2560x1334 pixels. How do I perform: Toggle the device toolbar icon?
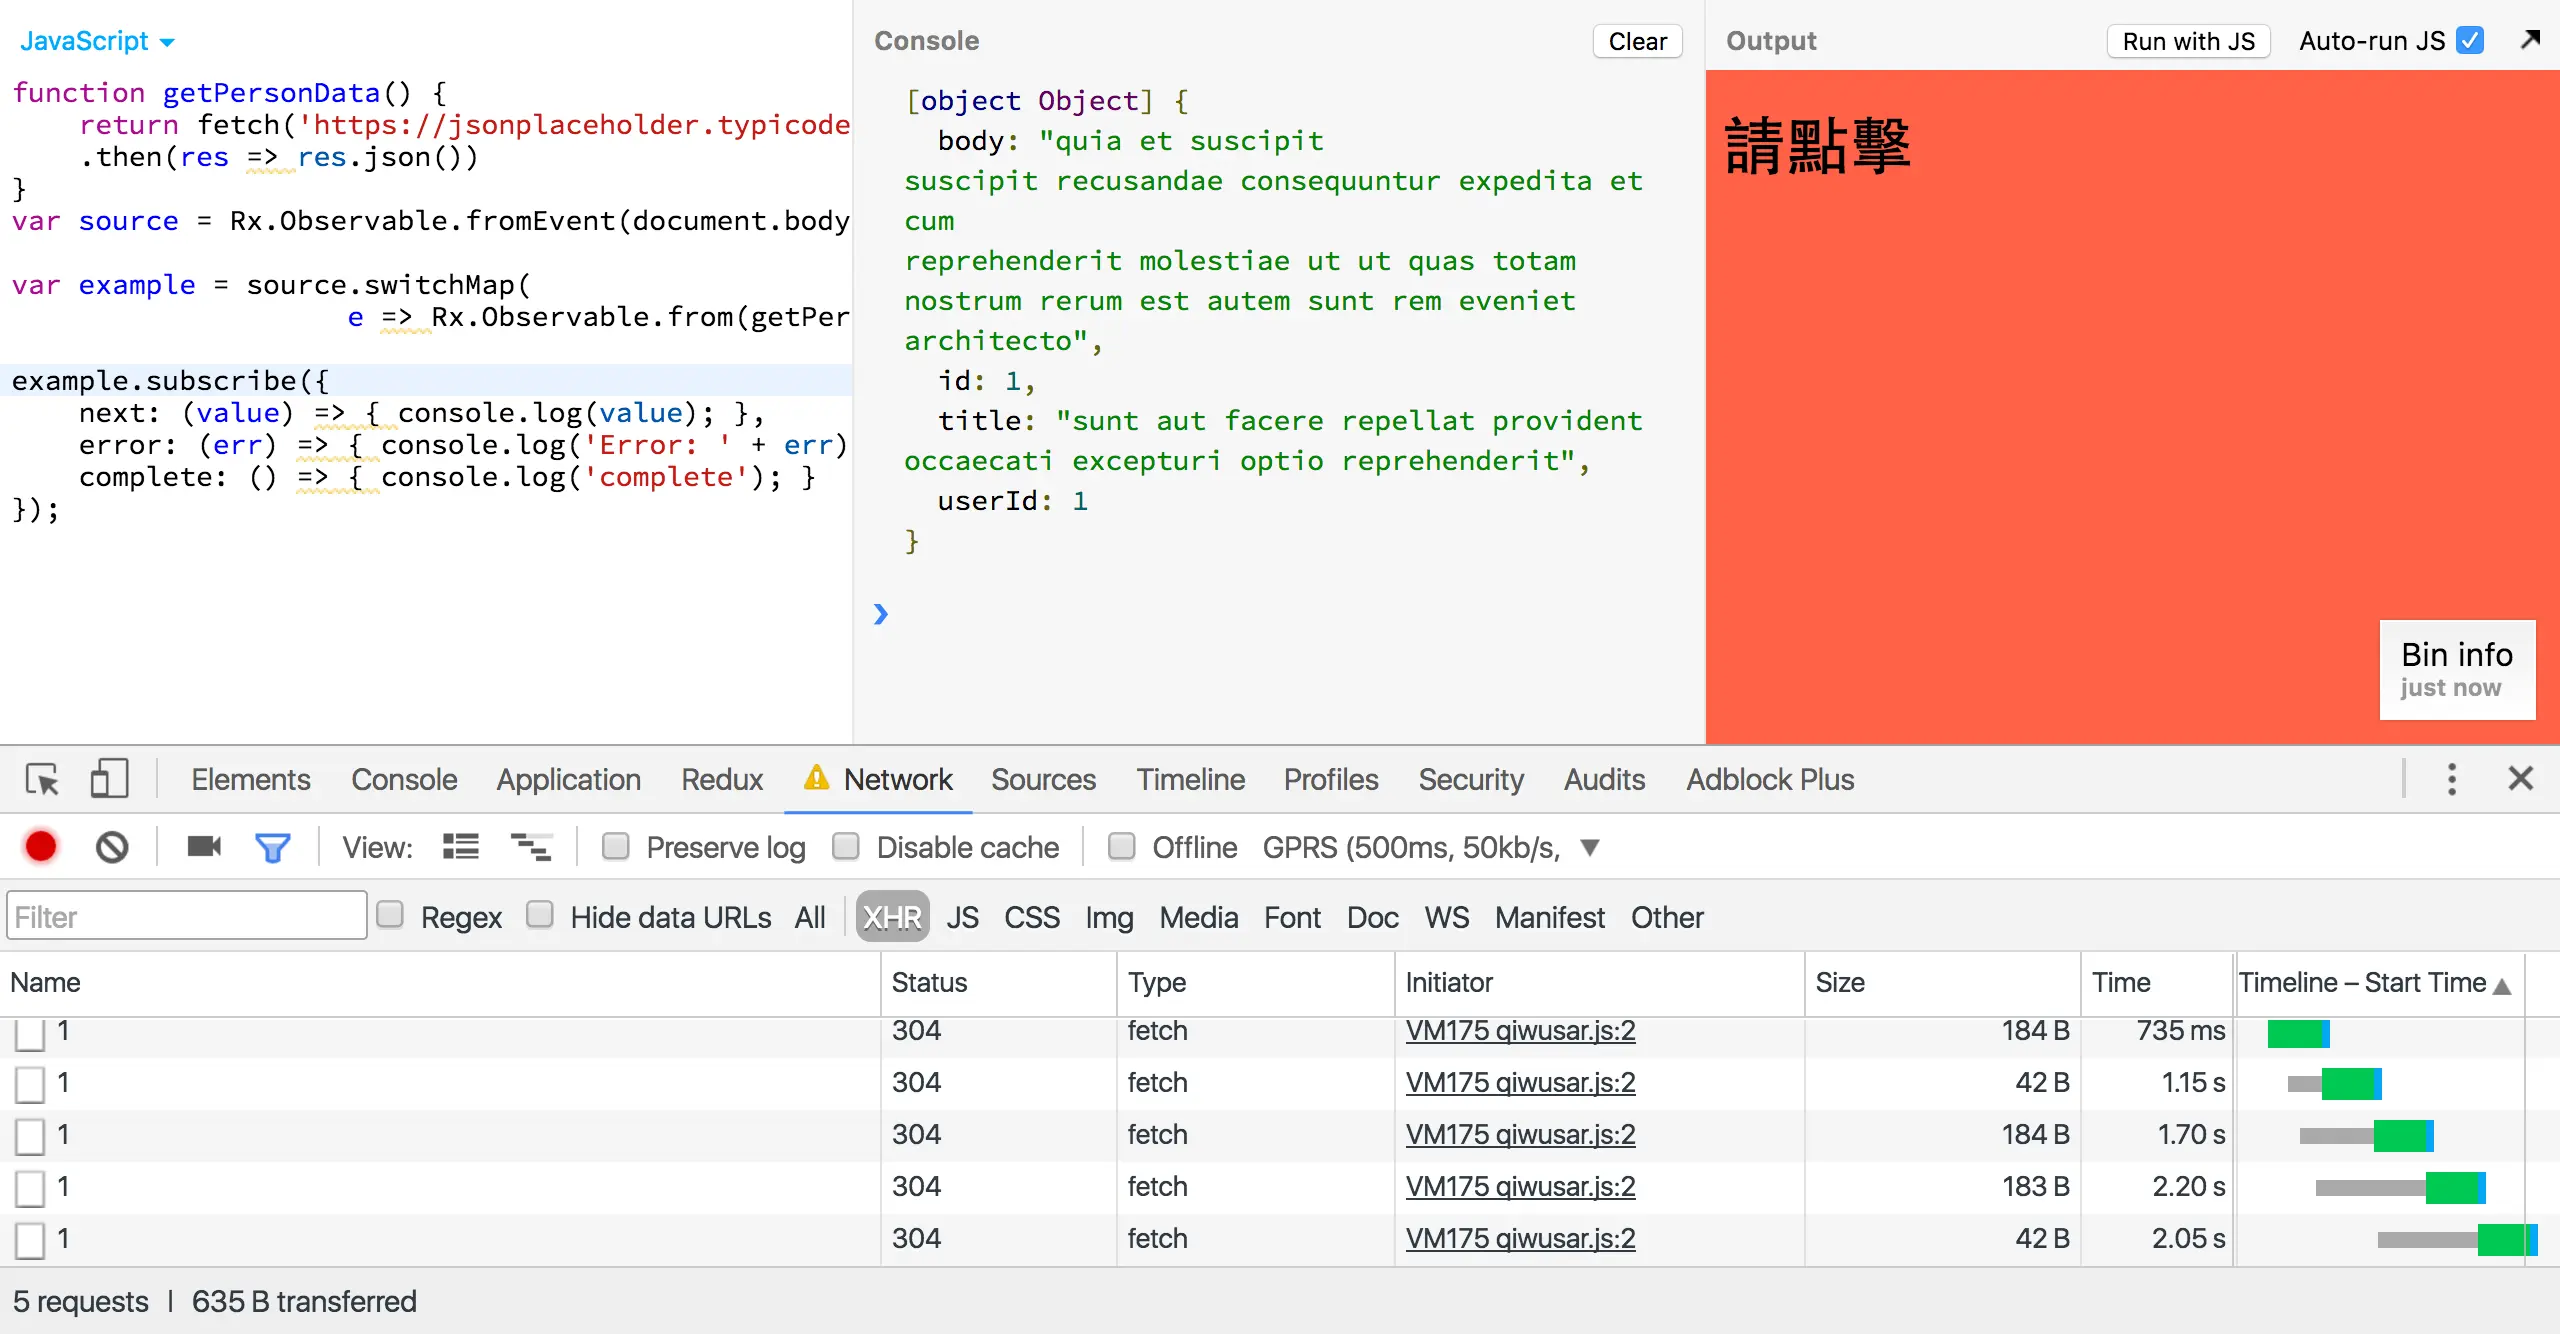pyautogui.click(x=110, y=779)
